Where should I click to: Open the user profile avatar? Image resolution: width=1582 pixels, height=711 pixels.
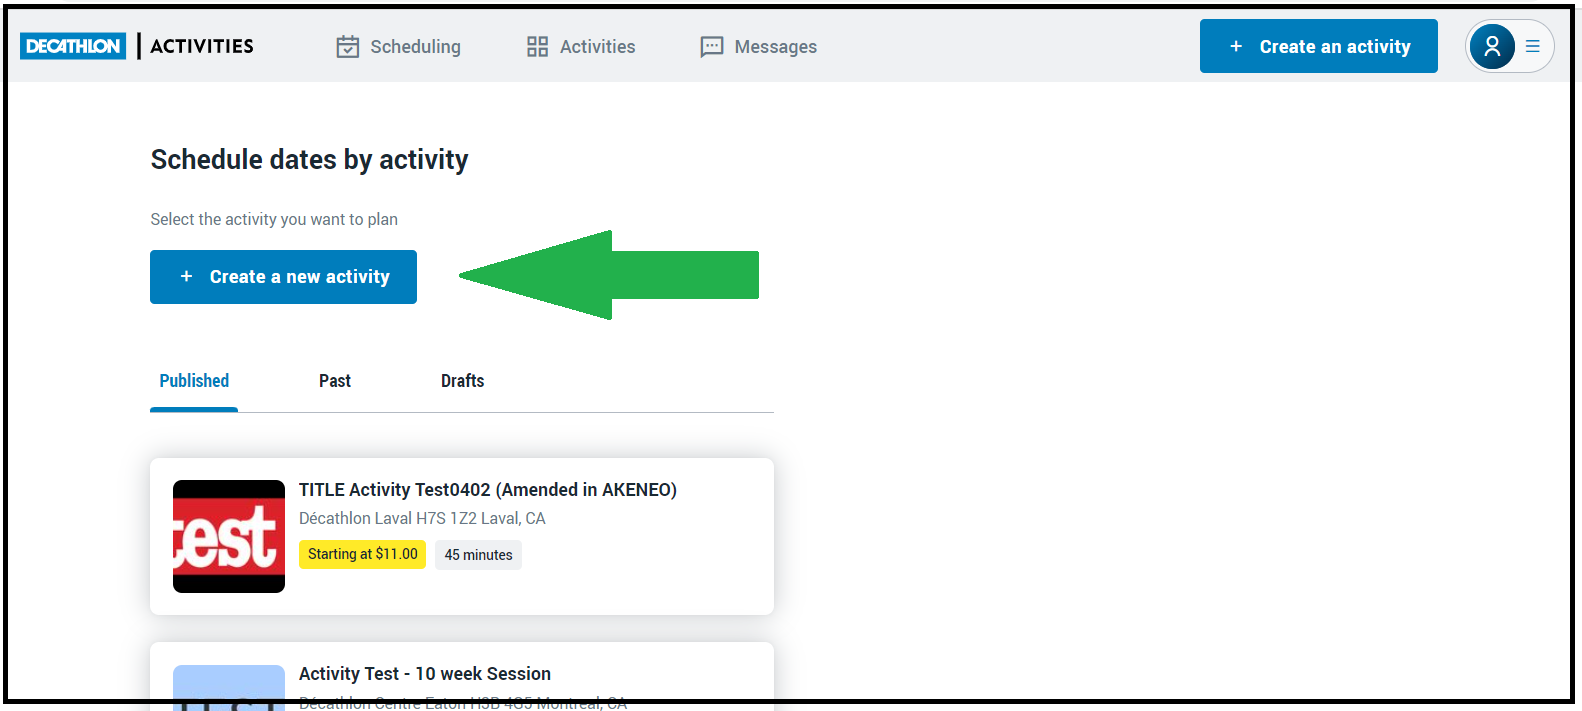coord(1491,46)
